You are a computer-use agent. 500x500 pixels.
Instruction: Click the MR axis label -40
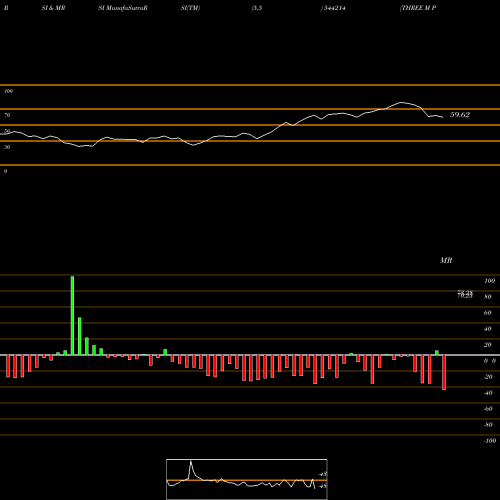(x=488, y=393)
